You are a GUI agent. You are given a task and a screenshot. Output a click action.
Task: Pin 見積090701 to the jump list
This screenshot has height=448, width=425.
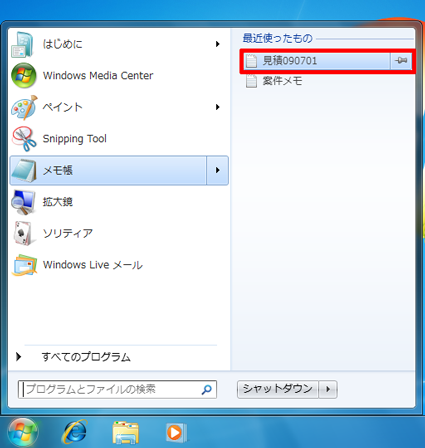401,61
